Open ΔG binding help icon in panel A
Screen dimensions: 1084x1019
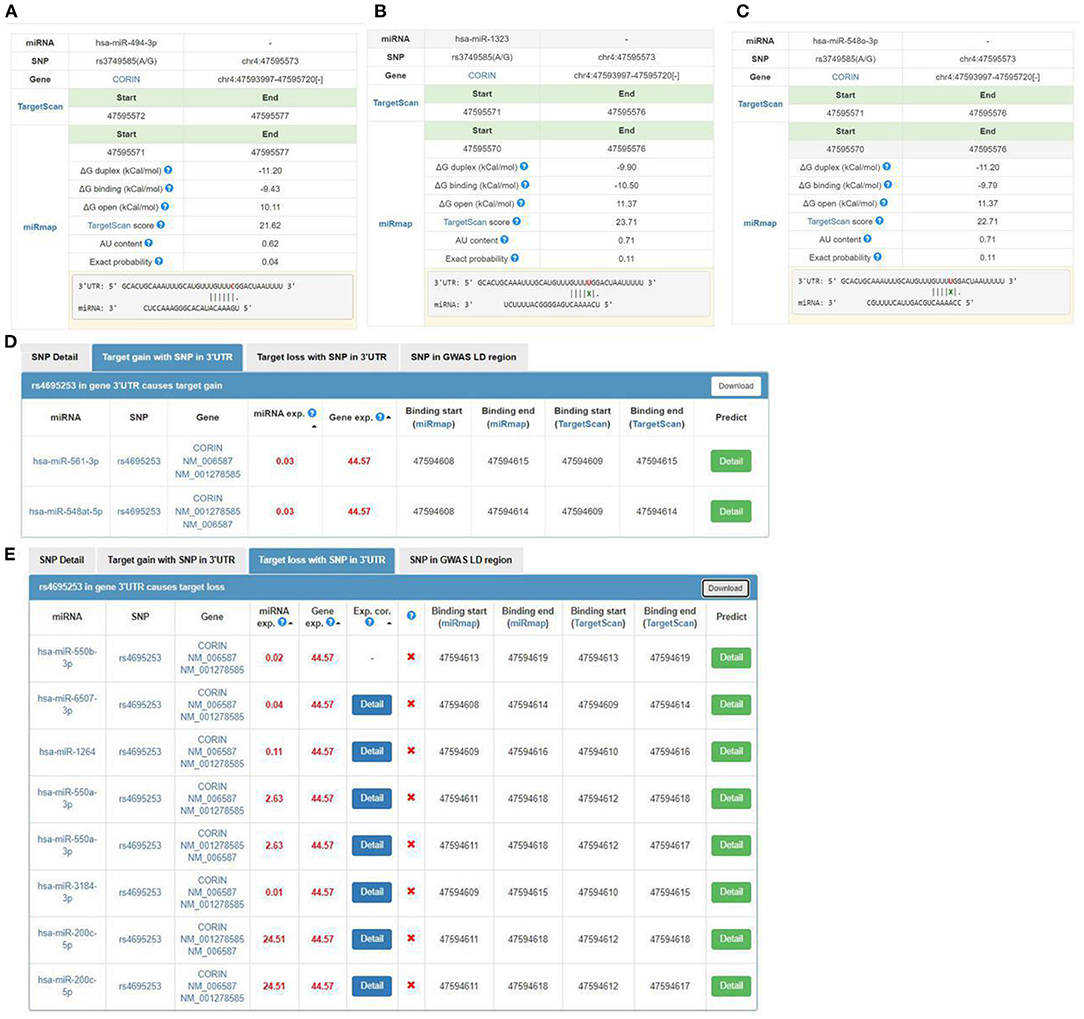coord(169,188)
